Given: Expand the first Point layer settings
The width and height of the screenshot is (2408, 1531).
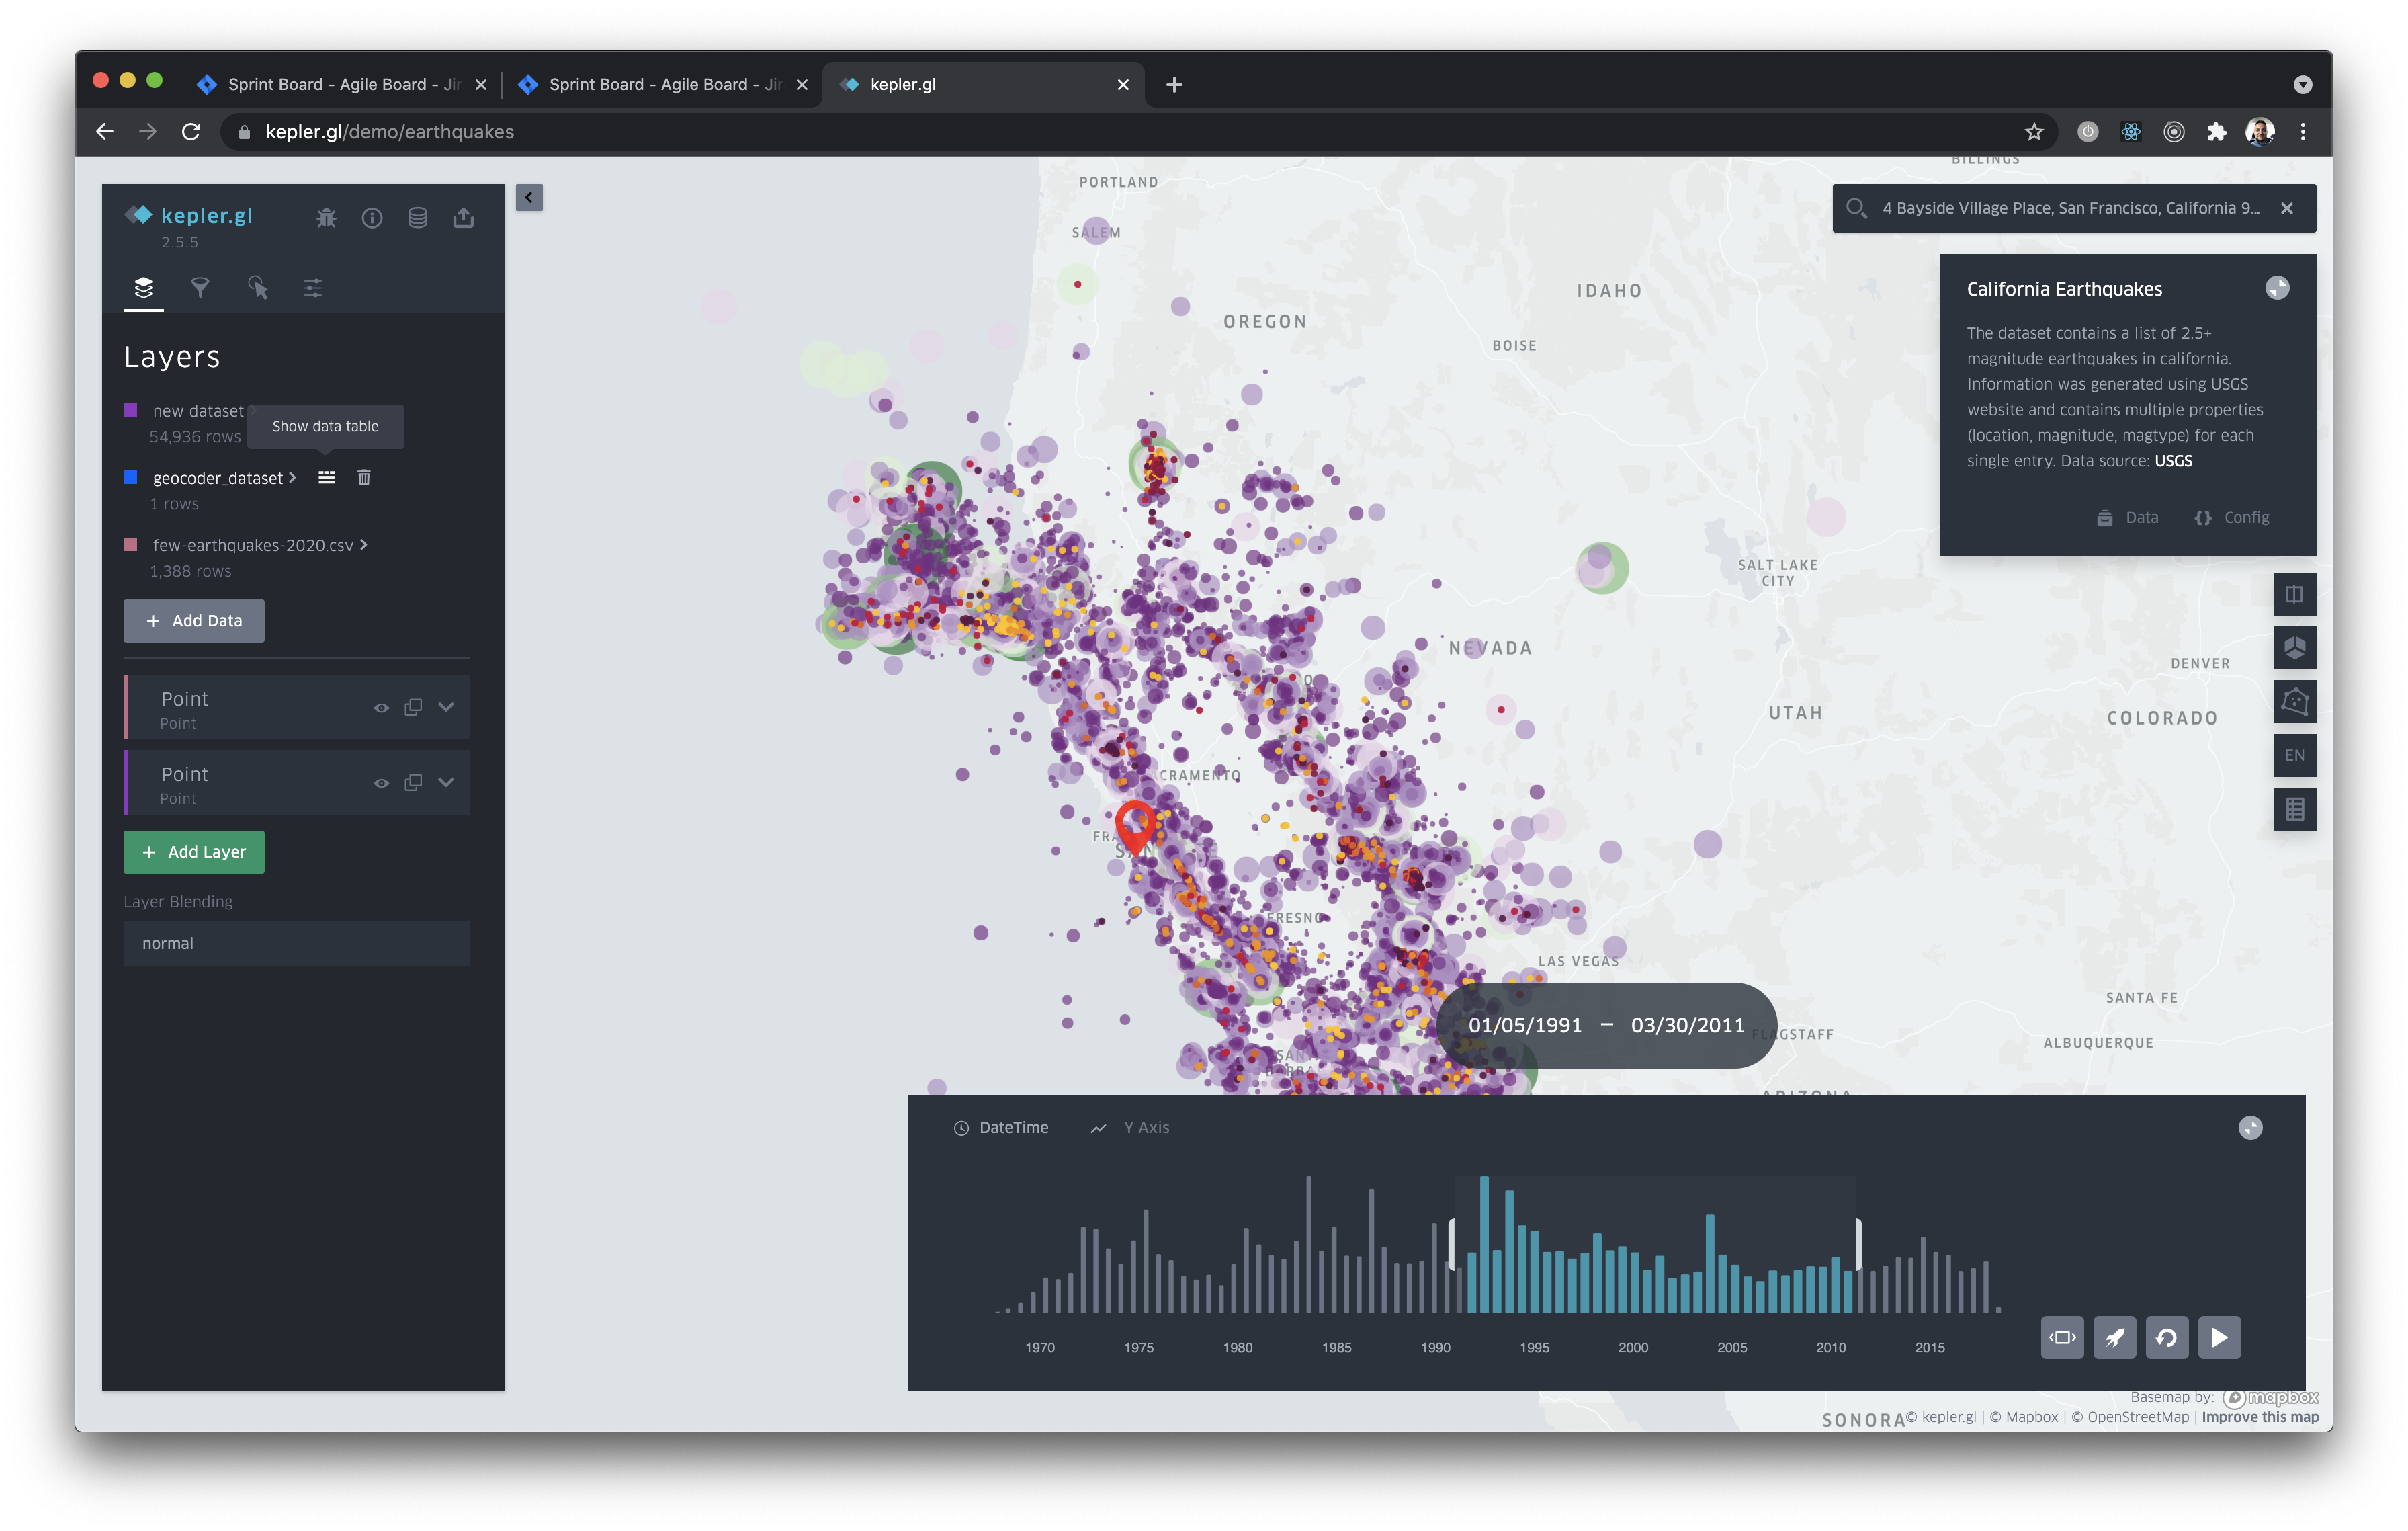Looking at the screenshot, I should (446, 707).
